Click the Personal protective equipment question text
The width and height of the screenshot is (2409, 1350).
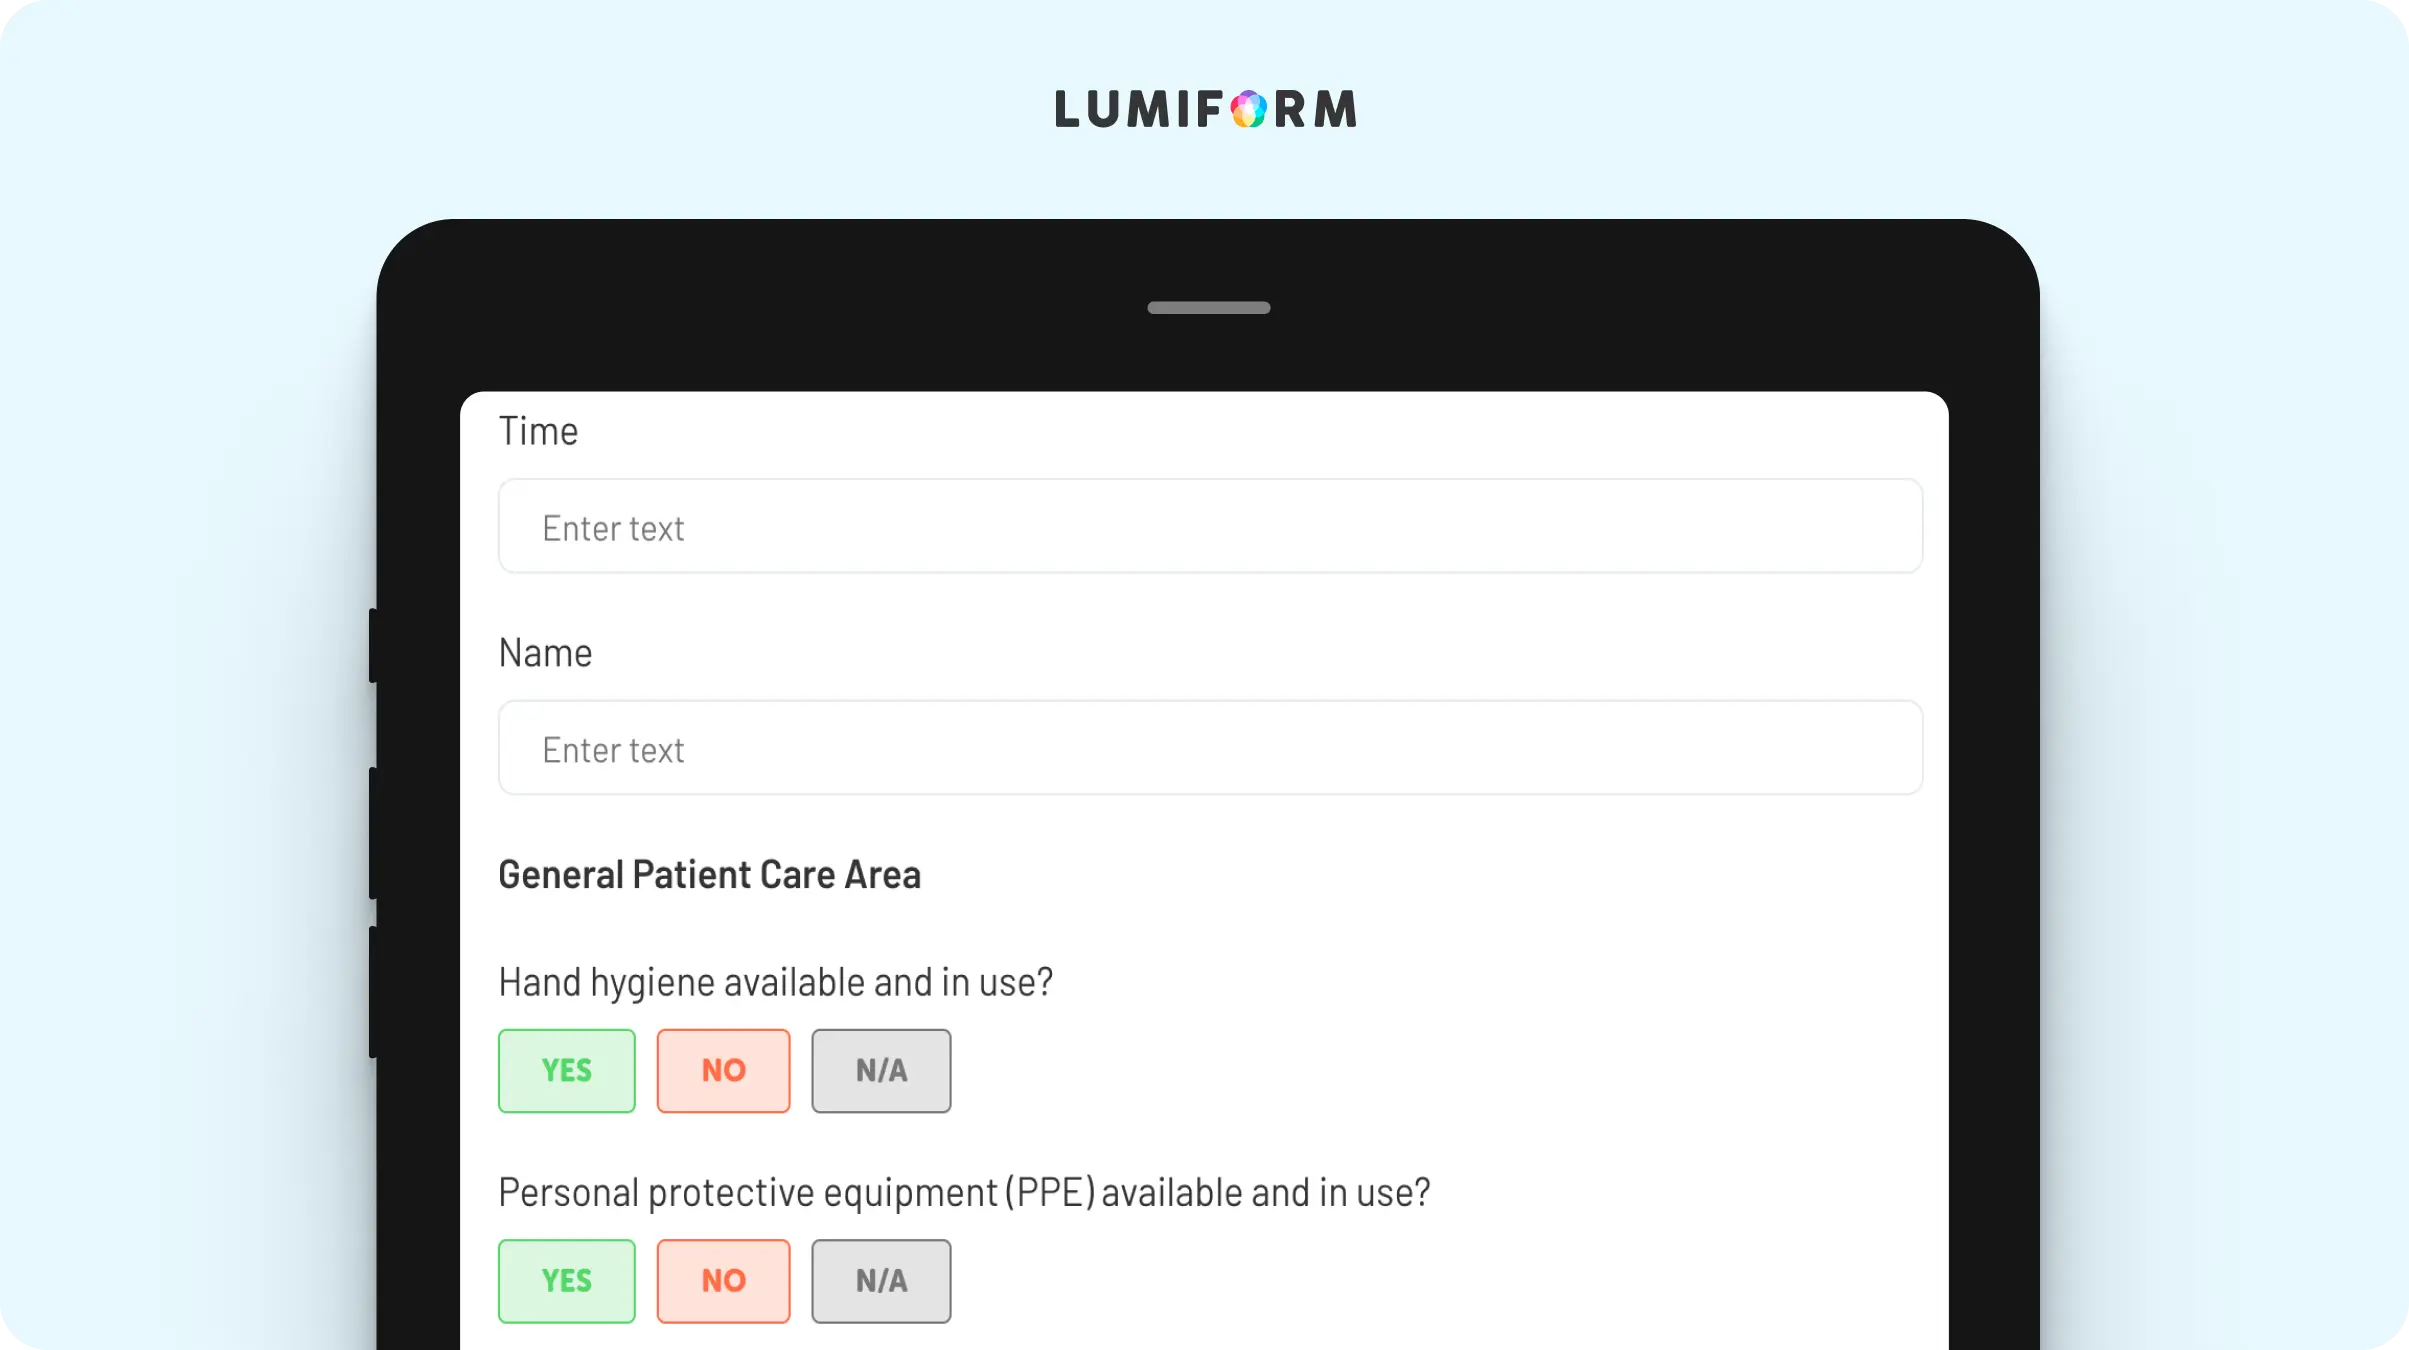click(964, 1193)
